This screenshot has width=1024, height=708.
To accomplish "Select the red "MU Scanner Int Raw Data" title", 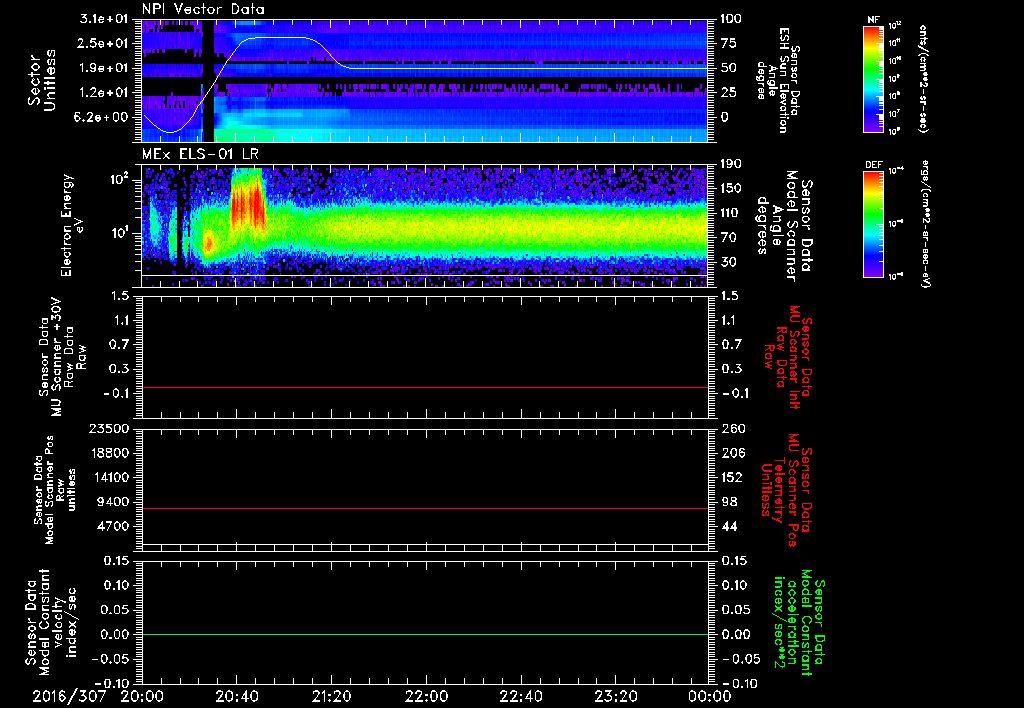I will pos(788,357).
